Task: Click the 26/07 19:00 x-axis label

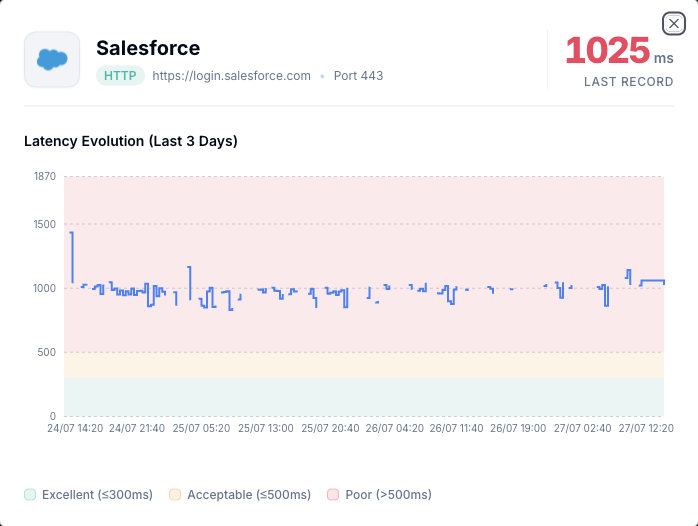Action: point(518,429)
